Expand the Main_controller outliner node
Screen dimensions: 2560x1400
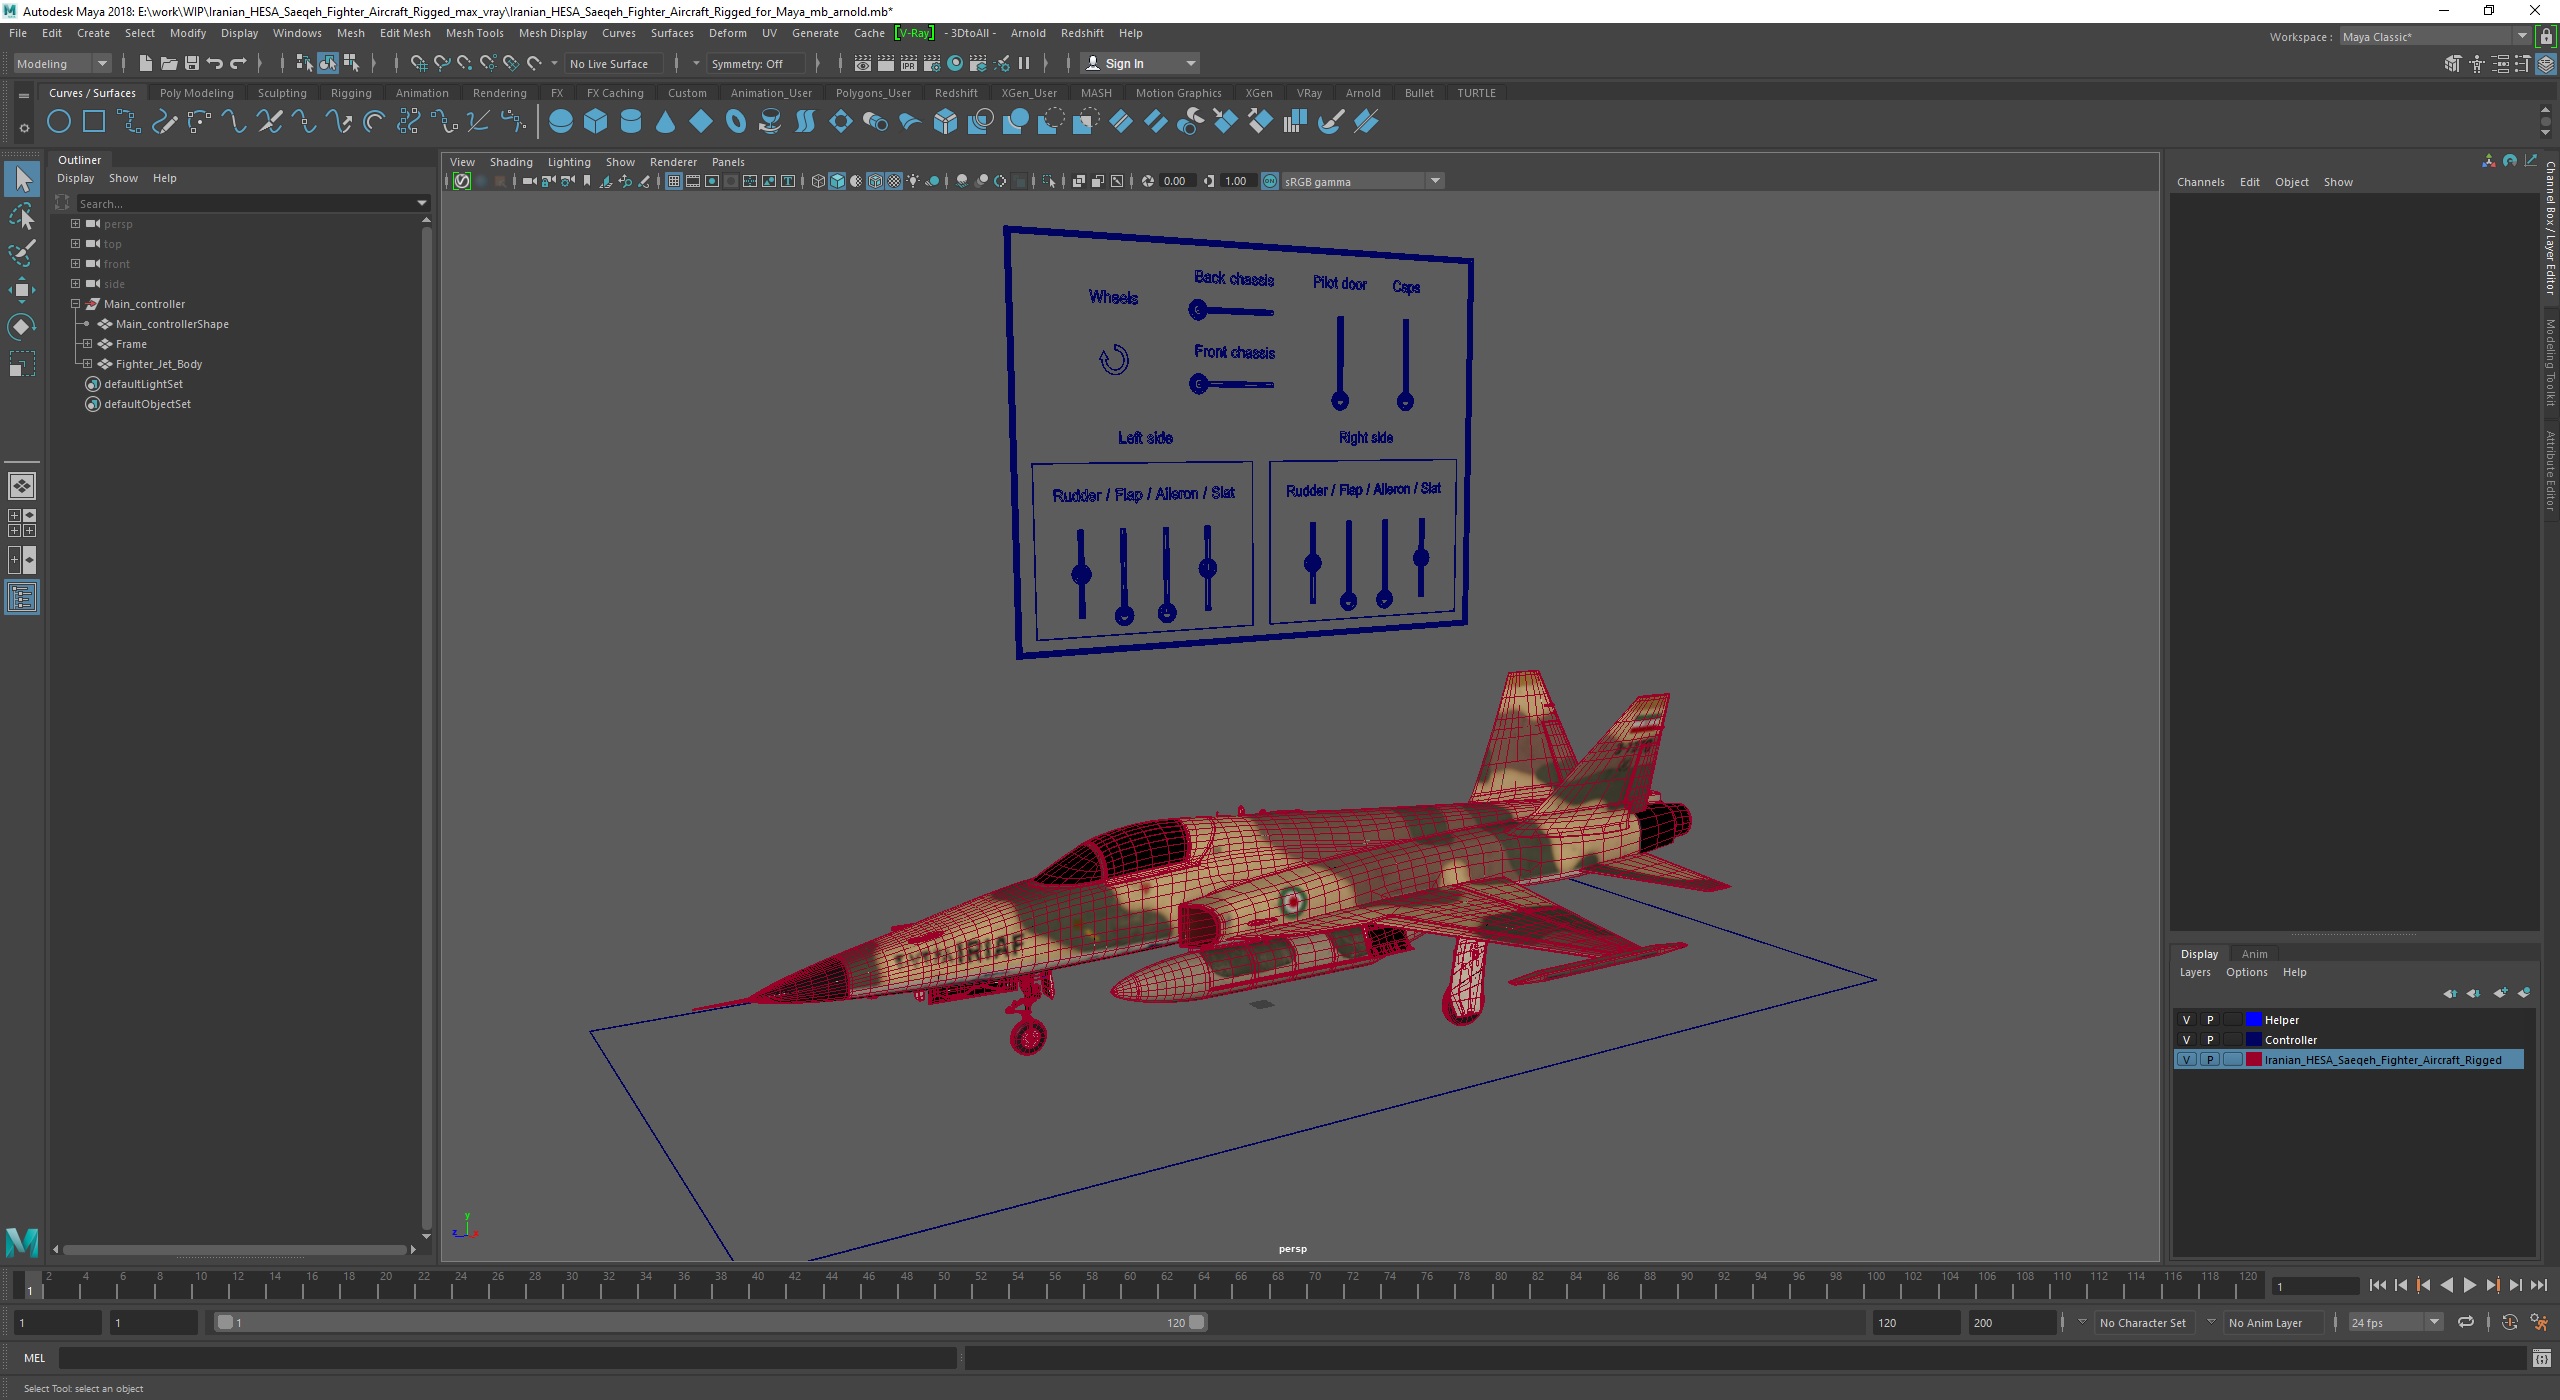click(x=74, y=303)
